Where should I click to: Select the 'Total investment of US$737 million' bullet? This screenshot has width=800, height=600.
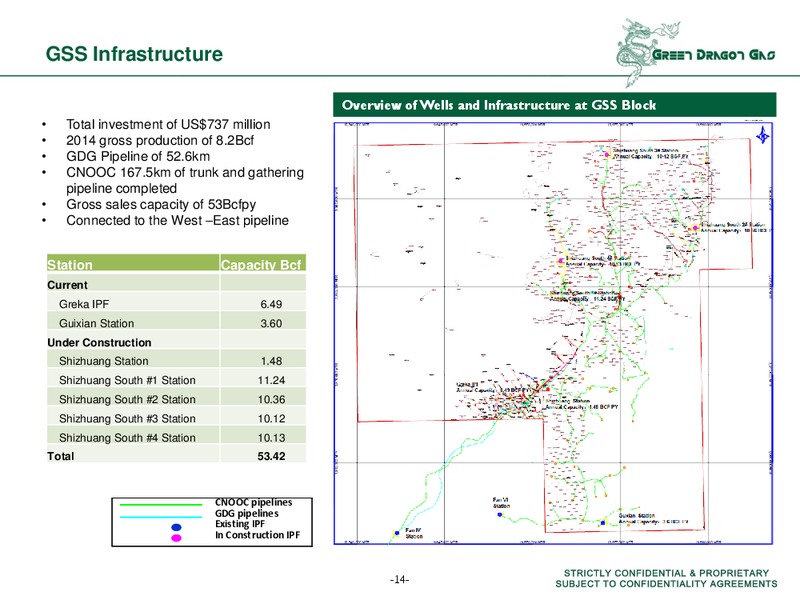[x=168, y=124]
